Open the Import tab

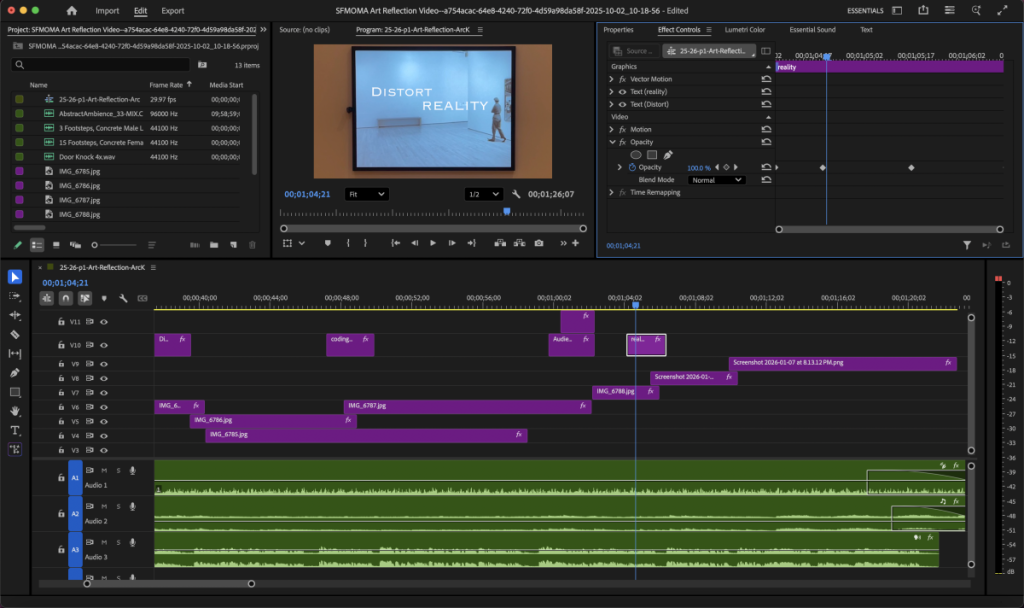(107, 10)
